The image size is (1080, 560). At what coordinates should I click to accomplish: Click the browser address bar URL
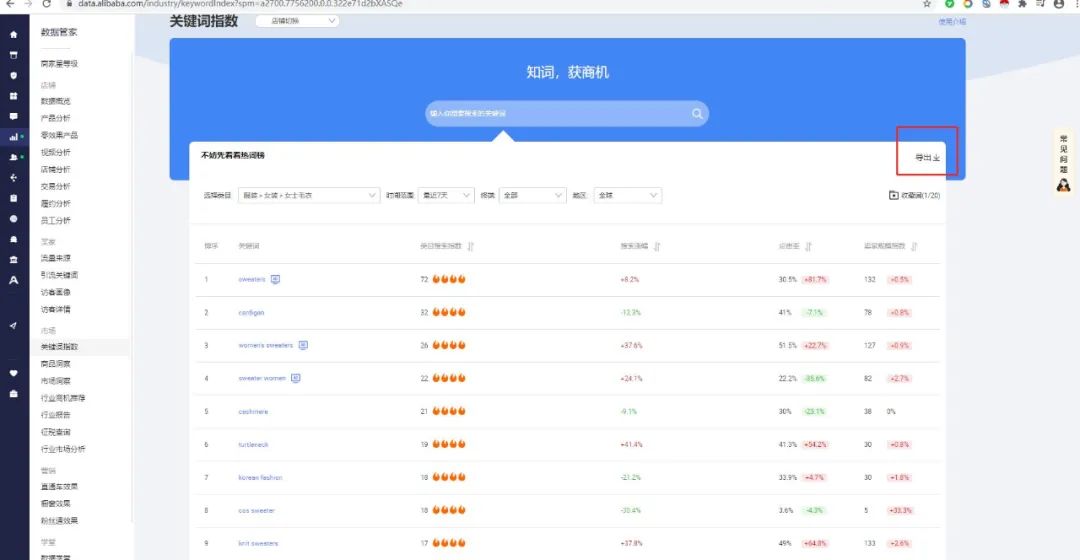[240, 4]
